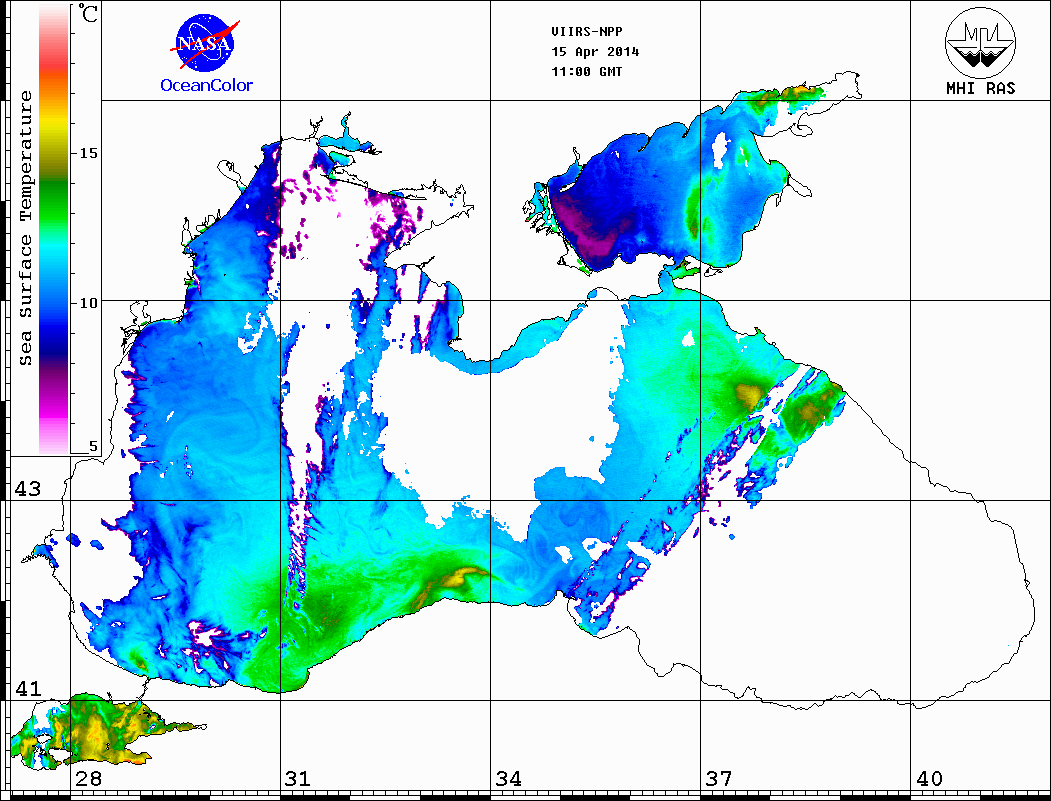Click the 15 tick on temperature scale
This screenshot has height=801, width=1051.
tap(88, 153)
